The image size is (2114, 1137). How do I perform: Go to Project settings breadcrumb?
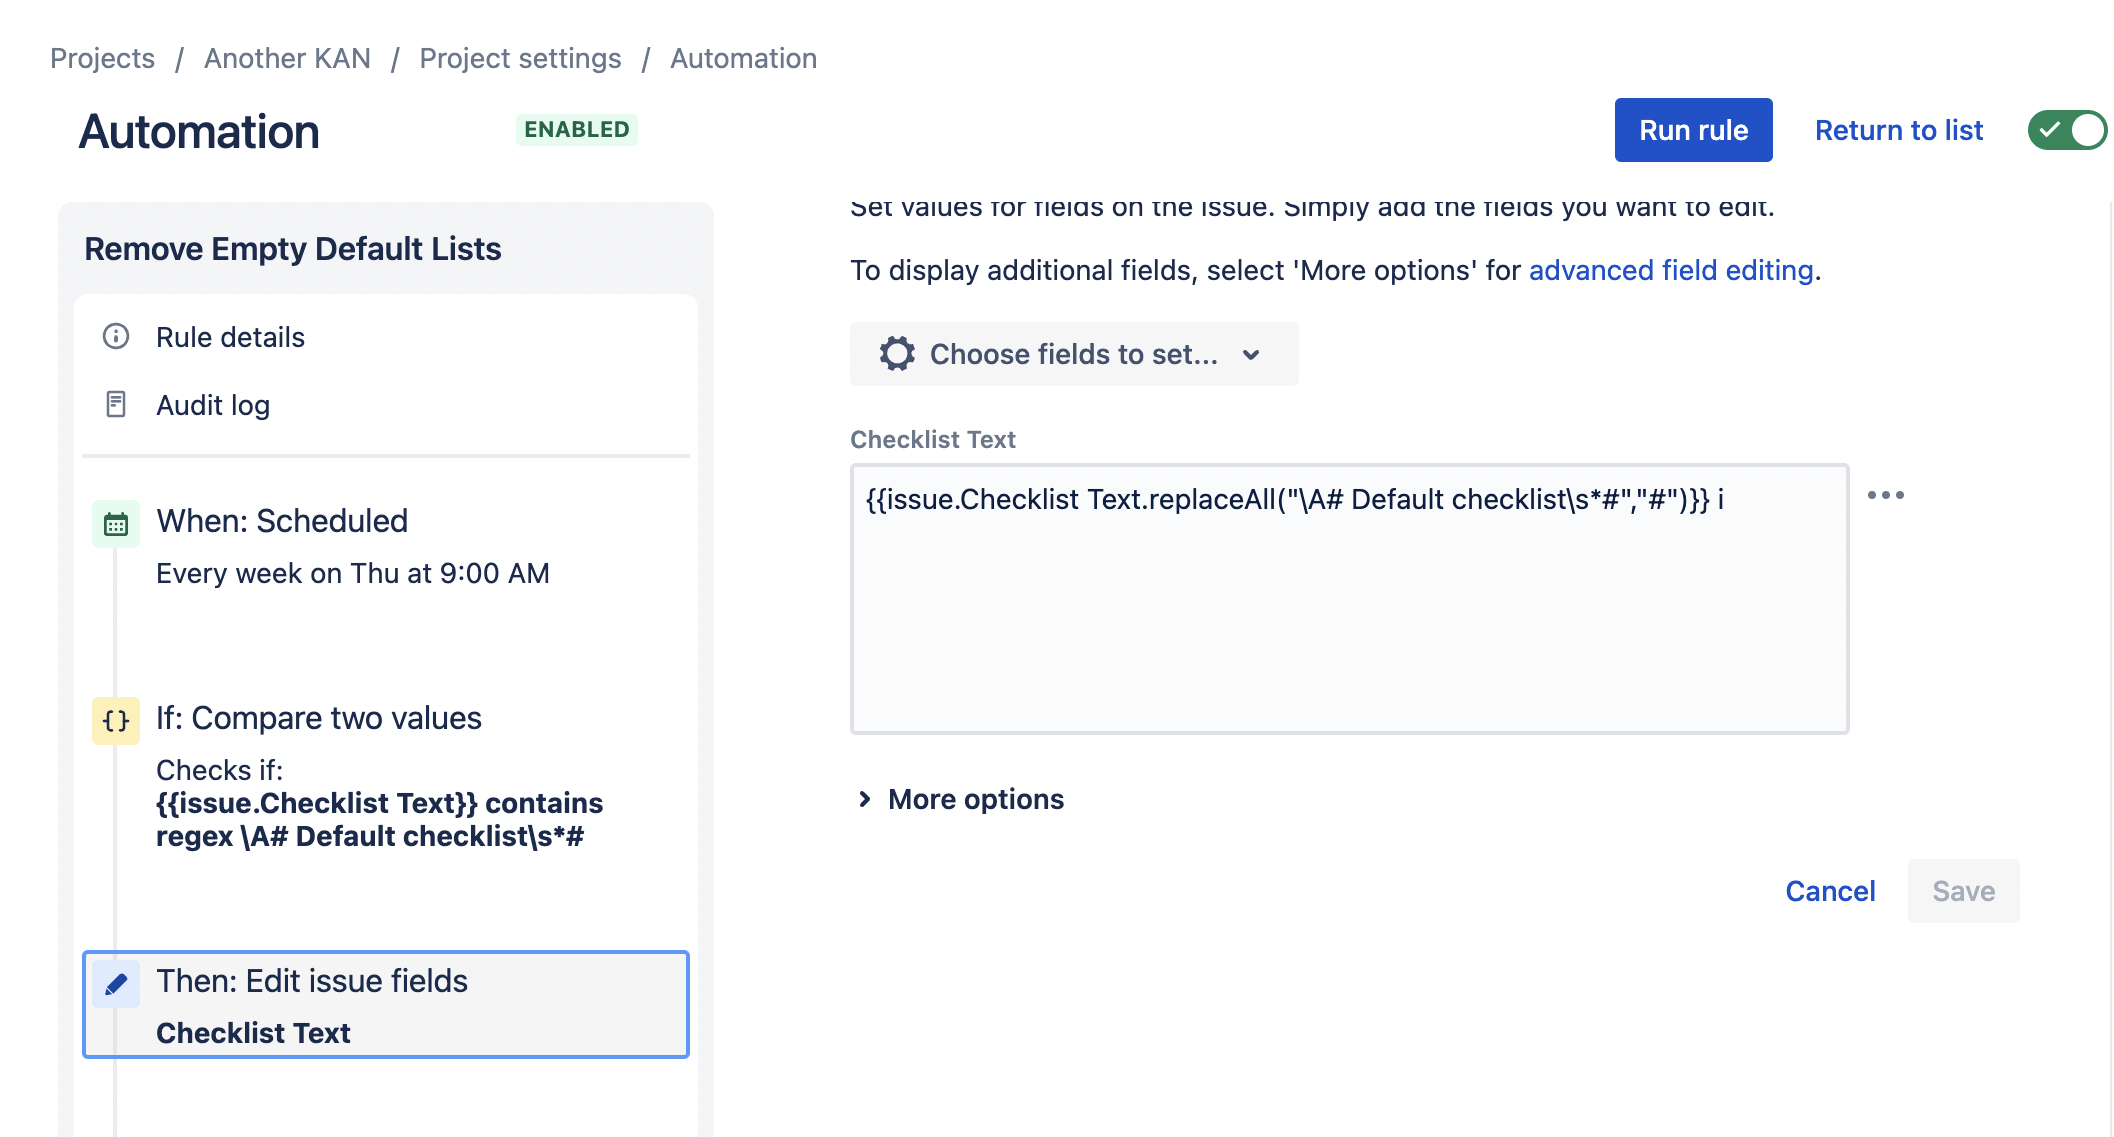coord(520,58)
